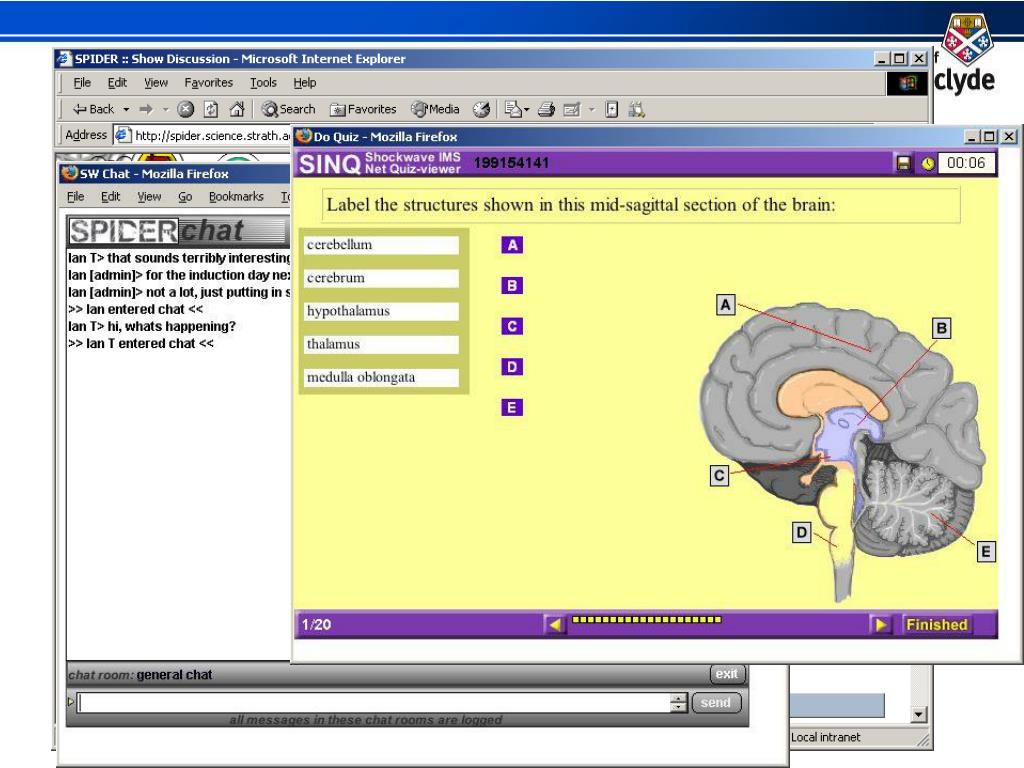The image size is (1024, 768).
Task: Click label E on the brain diagram
Action: 985,552
